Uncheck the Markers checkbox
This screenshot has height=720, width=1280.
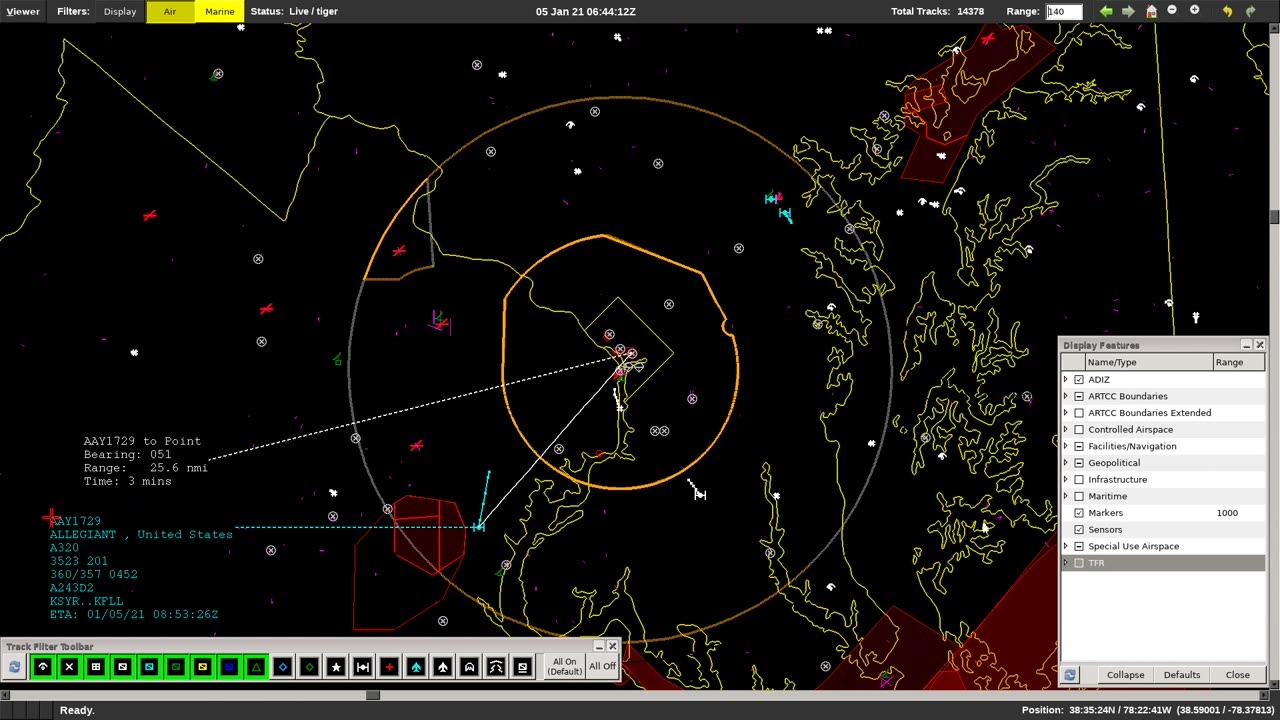1079,513
